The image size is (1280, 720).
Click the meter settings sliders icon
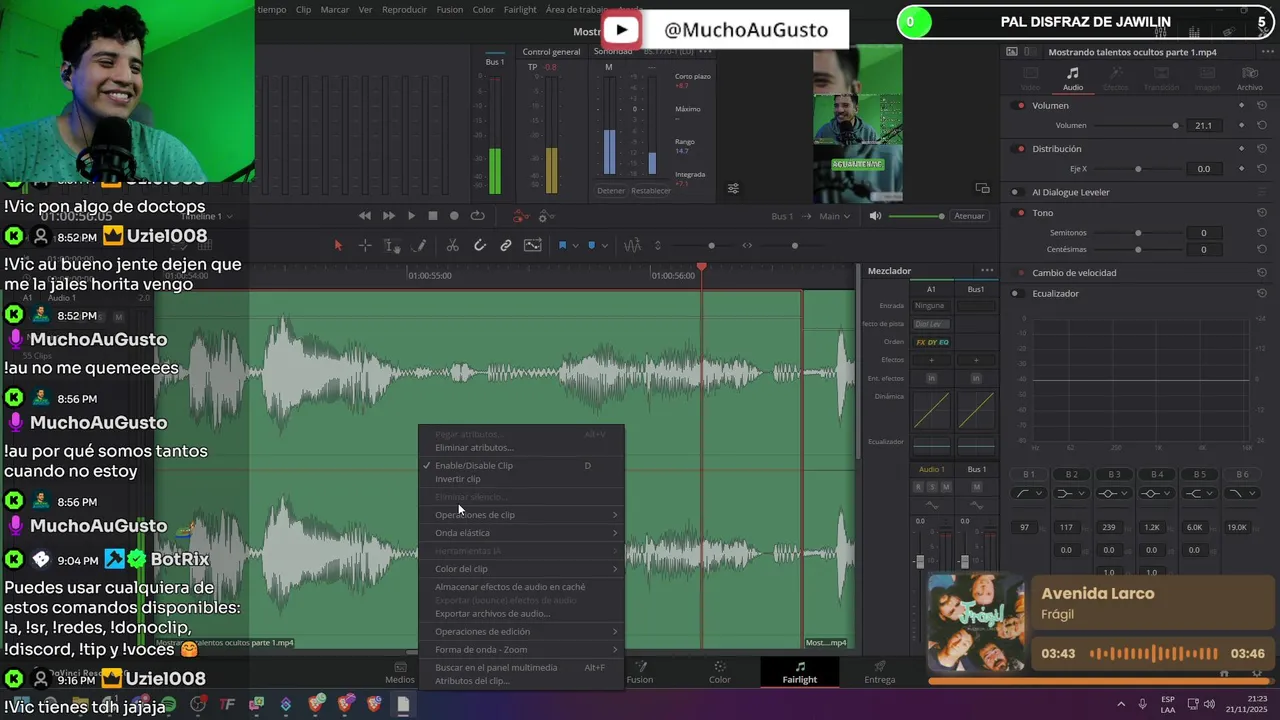tap(733, 188)
